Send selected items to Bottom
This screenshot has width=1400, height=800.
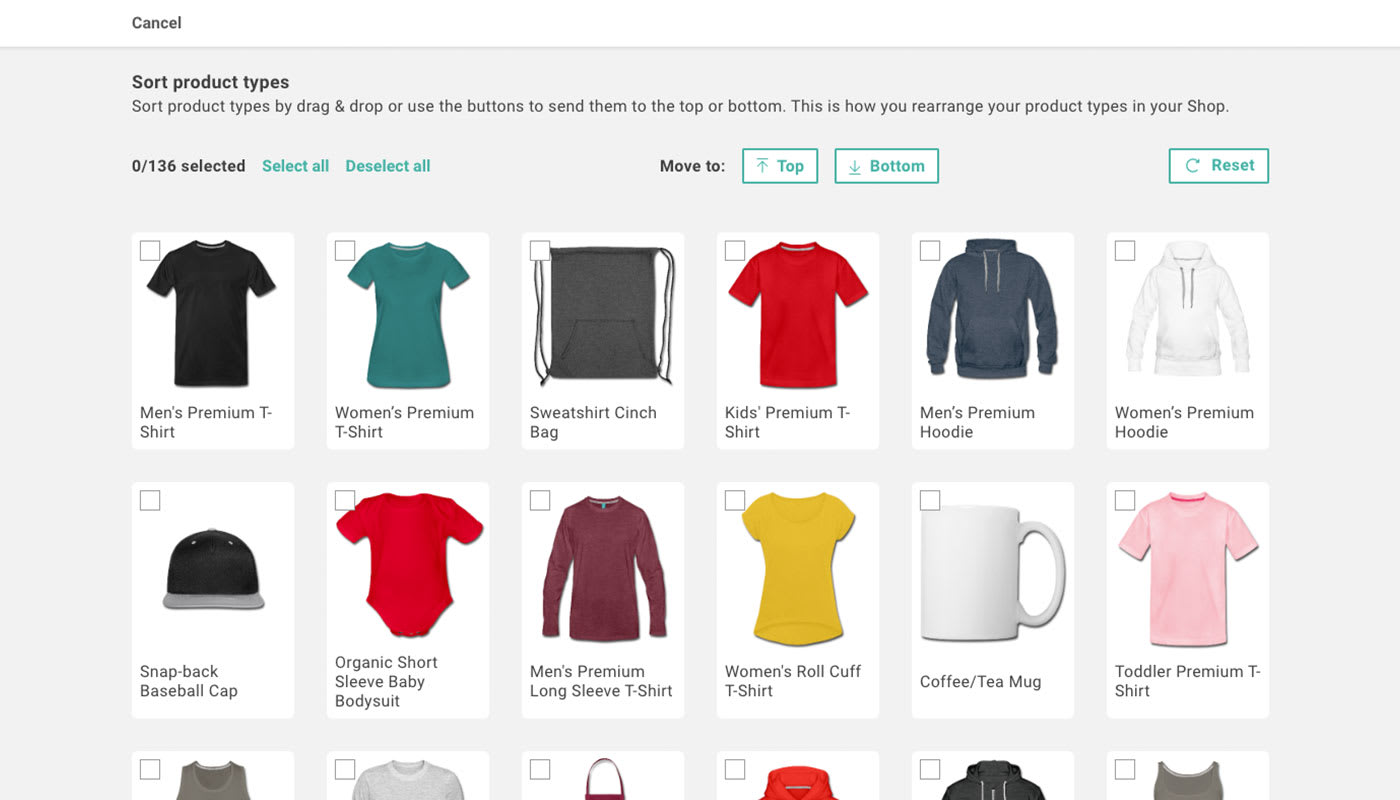point(886,166)
